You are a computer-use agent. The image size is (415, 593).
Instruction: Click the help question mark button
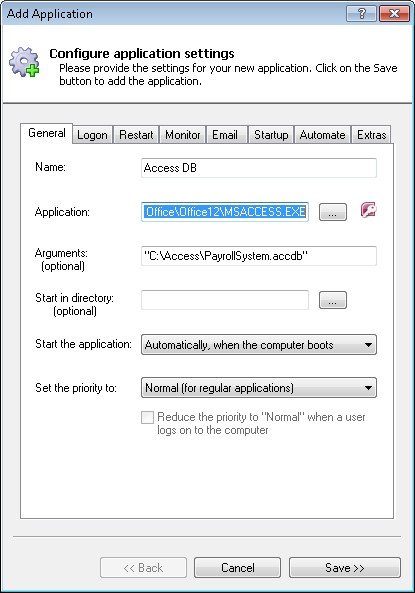click(x=361, y=14)
